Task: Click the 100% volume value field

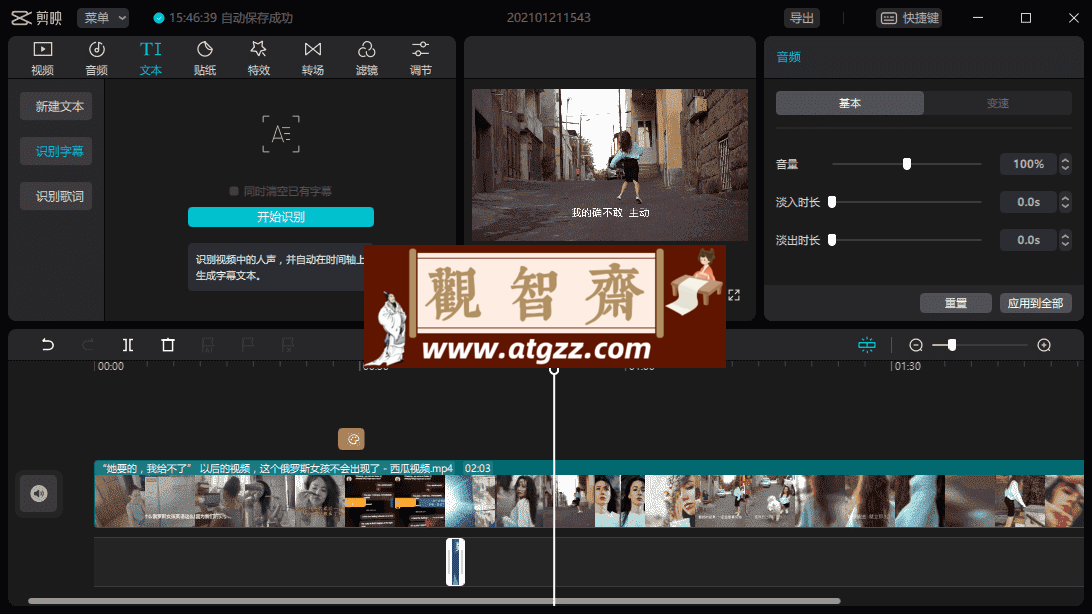Action: [1028, 164]
